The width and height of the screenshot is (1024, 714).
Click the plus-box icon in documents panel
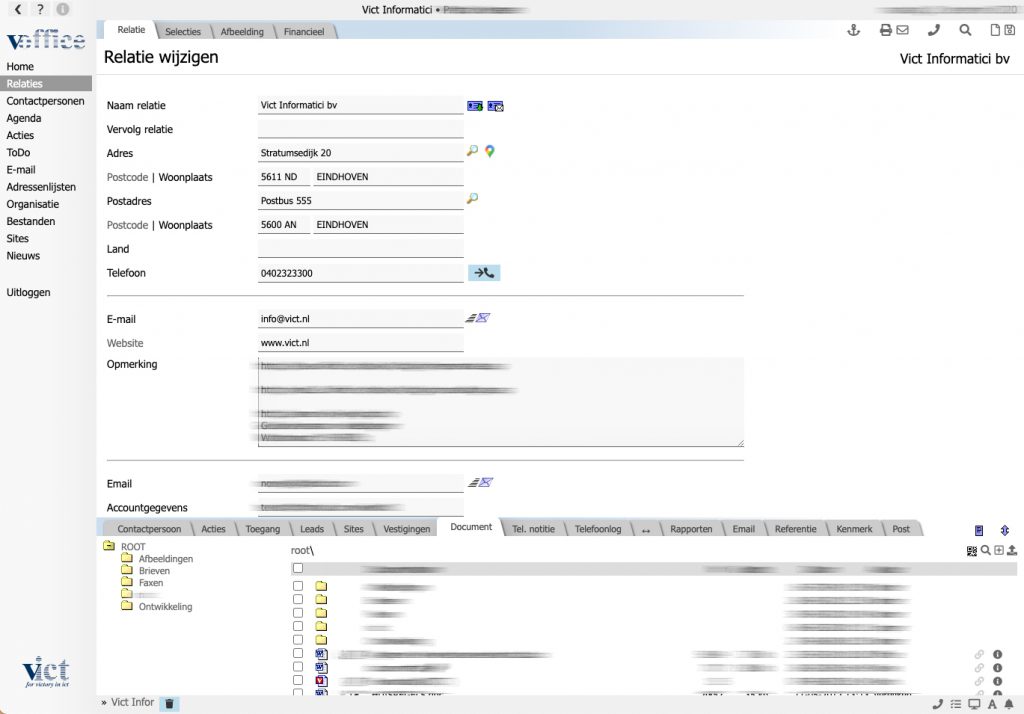999,551
